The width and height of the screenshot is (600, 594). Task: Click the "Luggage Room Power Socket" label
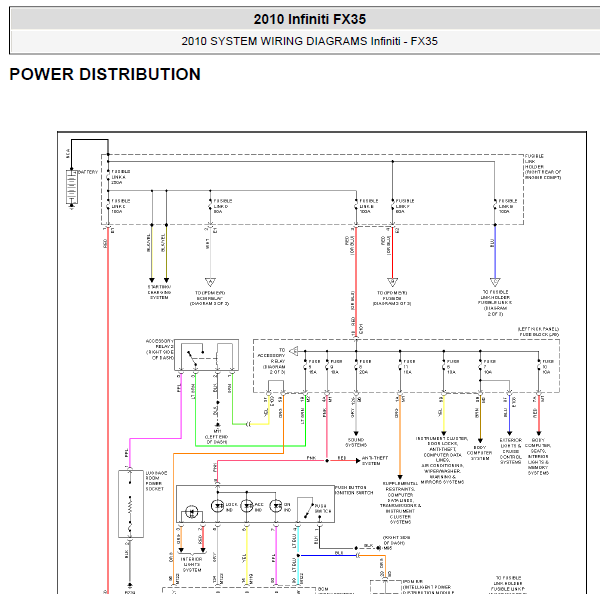[156, 481]
